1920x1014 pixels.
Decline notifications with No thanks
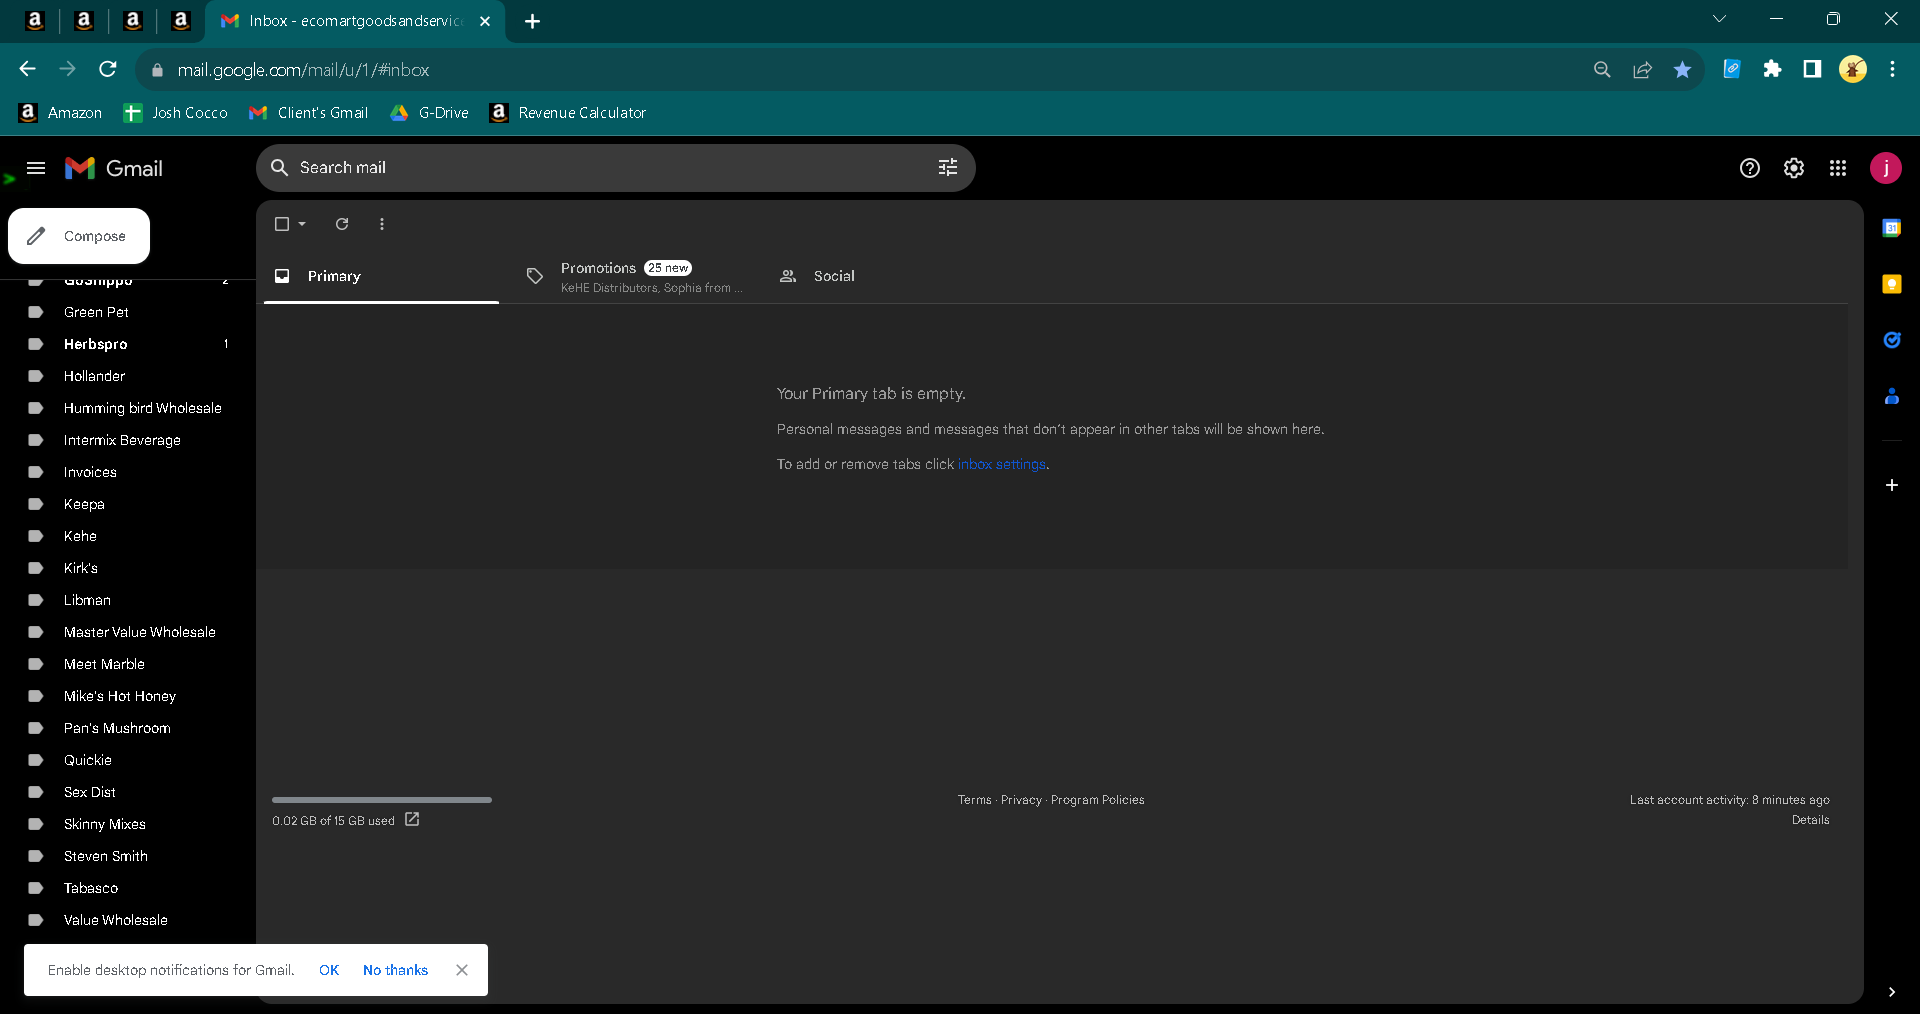[395, 970]
